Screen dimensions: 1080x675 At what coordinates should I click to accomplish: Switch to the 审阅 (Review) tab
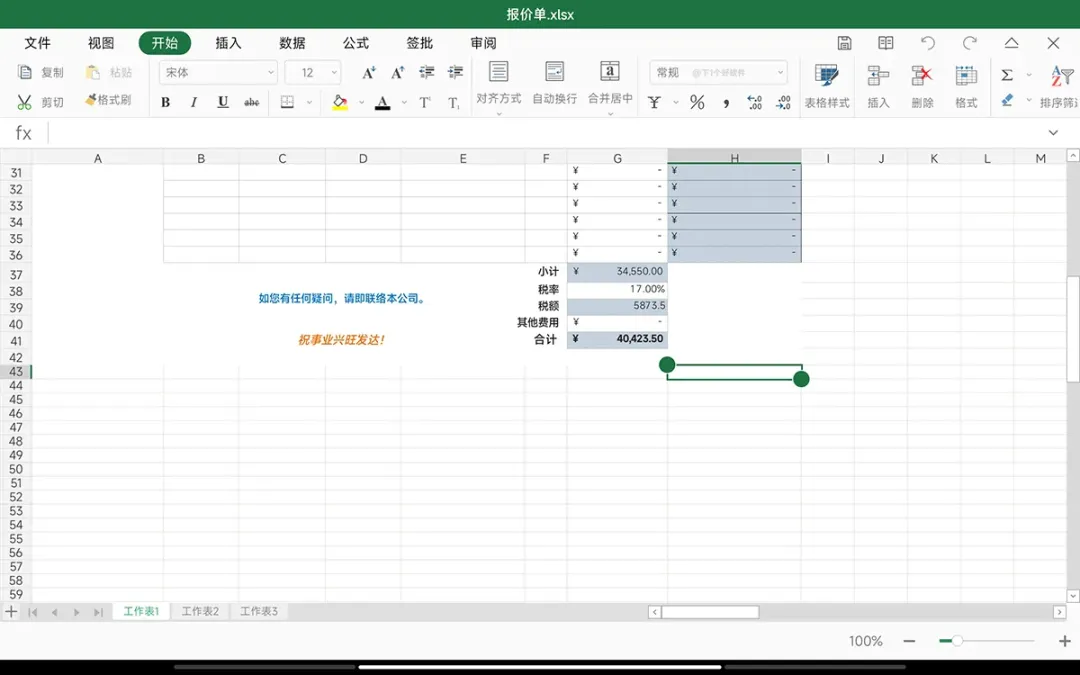[x=484, y=43]
